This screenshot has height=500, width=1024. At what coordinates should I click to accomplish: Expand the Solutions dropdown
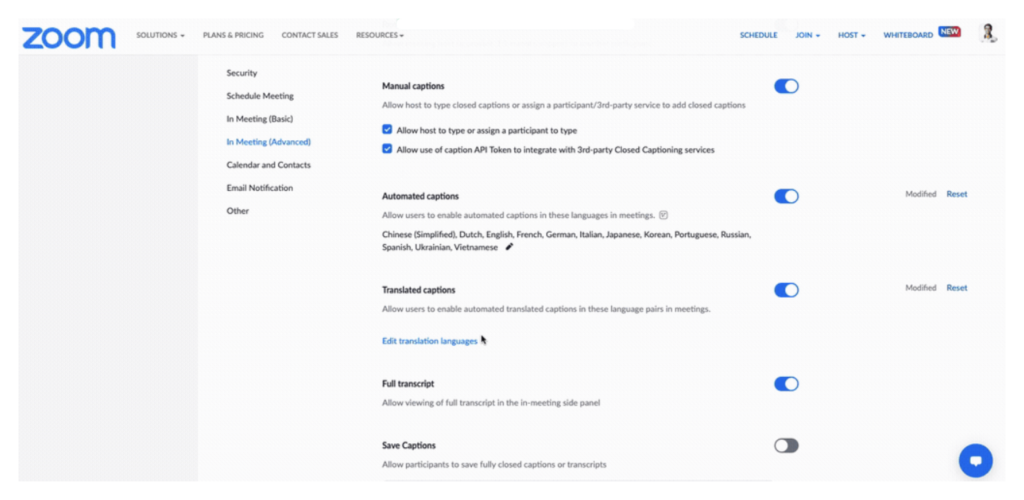click(x=160, y=35)
